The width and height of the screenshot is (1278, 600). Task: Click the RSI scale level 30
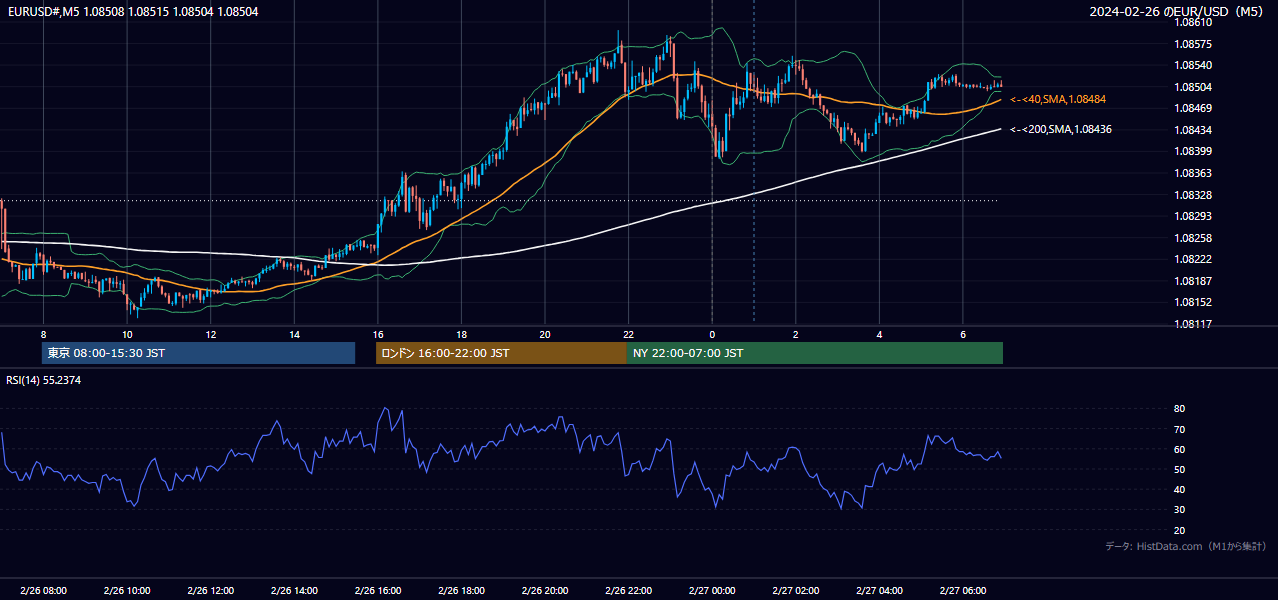point(1179,510)
